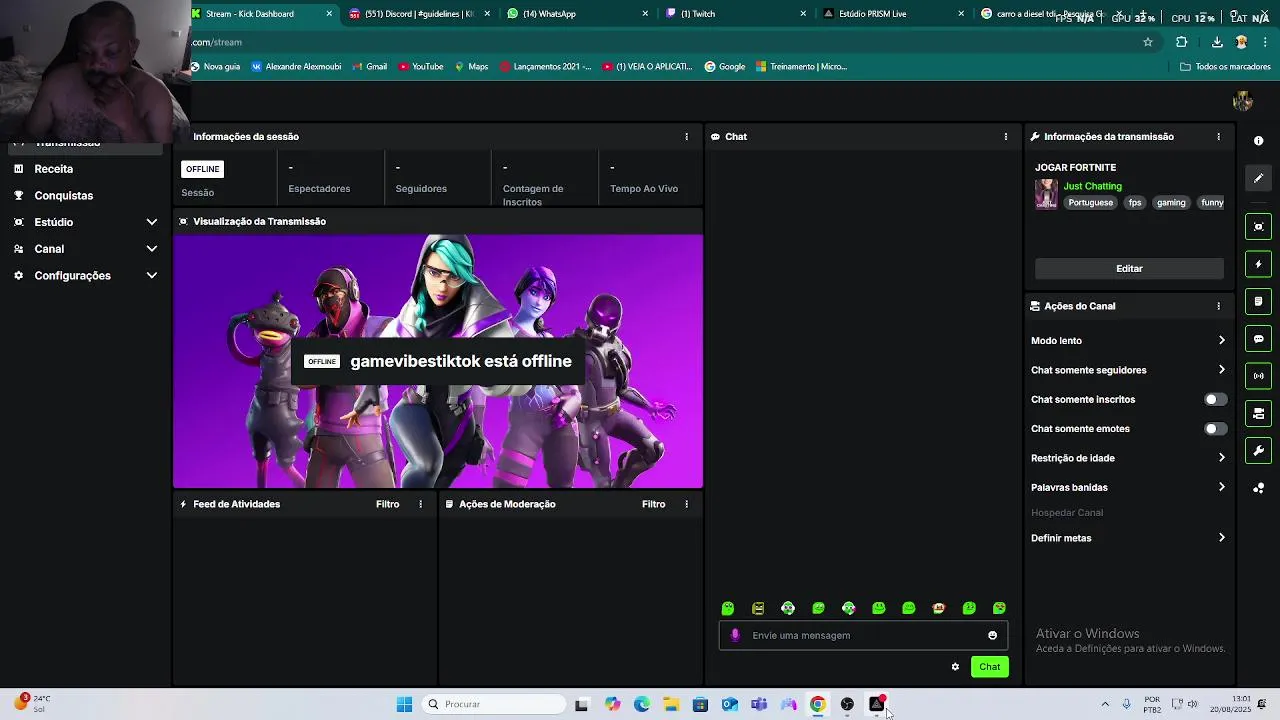Click the Just Chatting category thumbnail
The width and height of the screenshot is (1280, 720).
1046,194
